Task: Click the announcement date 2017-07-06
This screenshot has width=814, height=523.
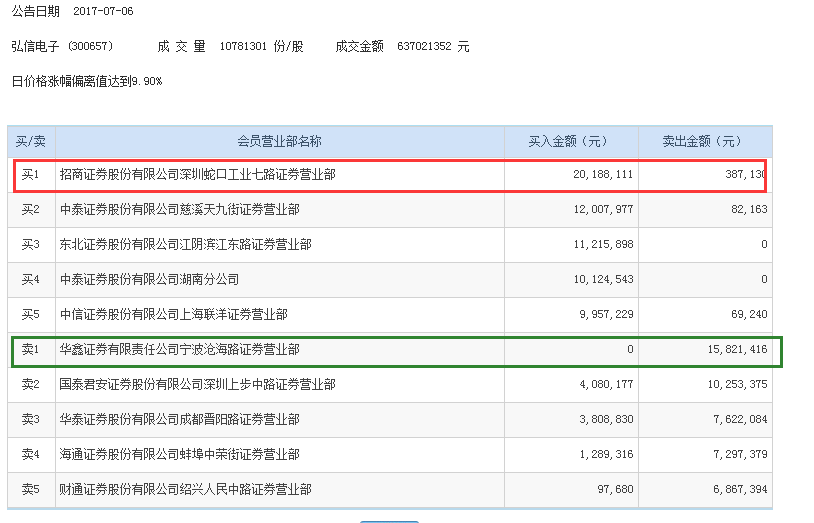Action: click(x=103, y=11)
